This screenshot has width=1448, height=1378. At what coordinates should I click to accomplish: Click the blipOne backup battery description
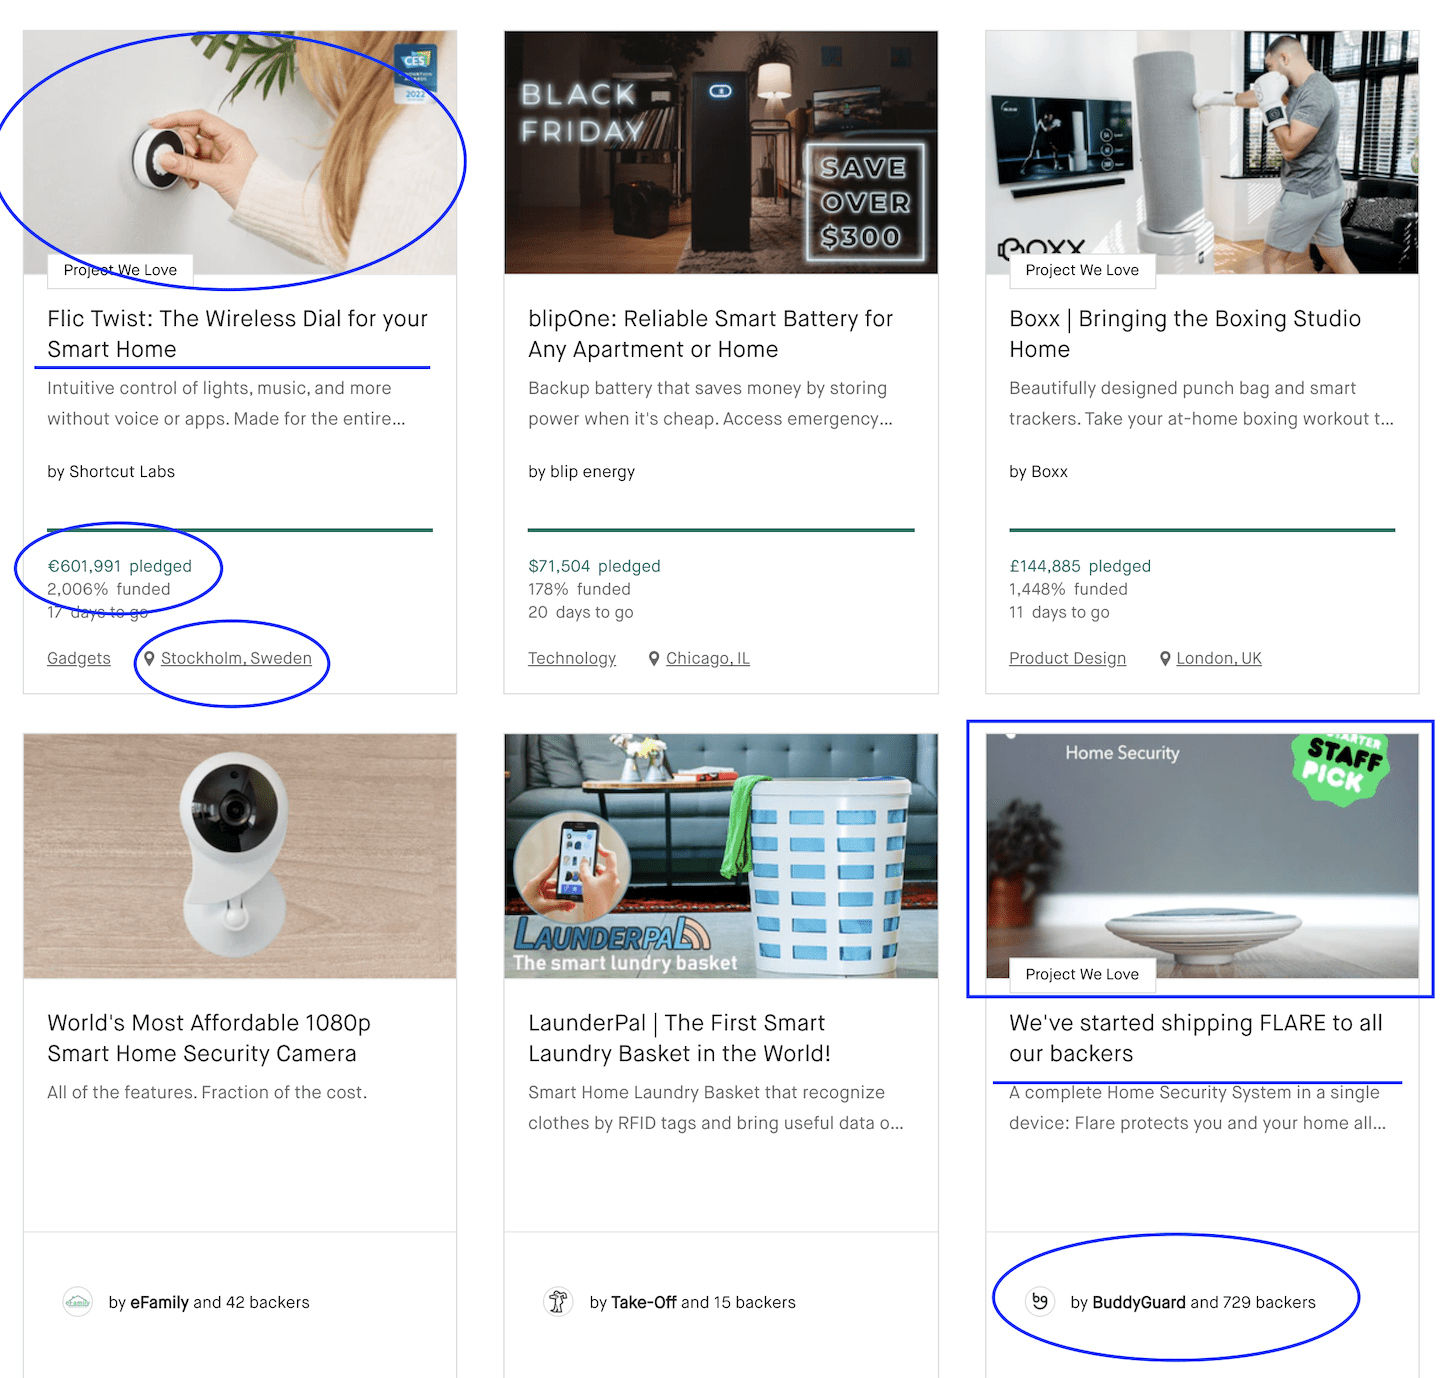710,403
